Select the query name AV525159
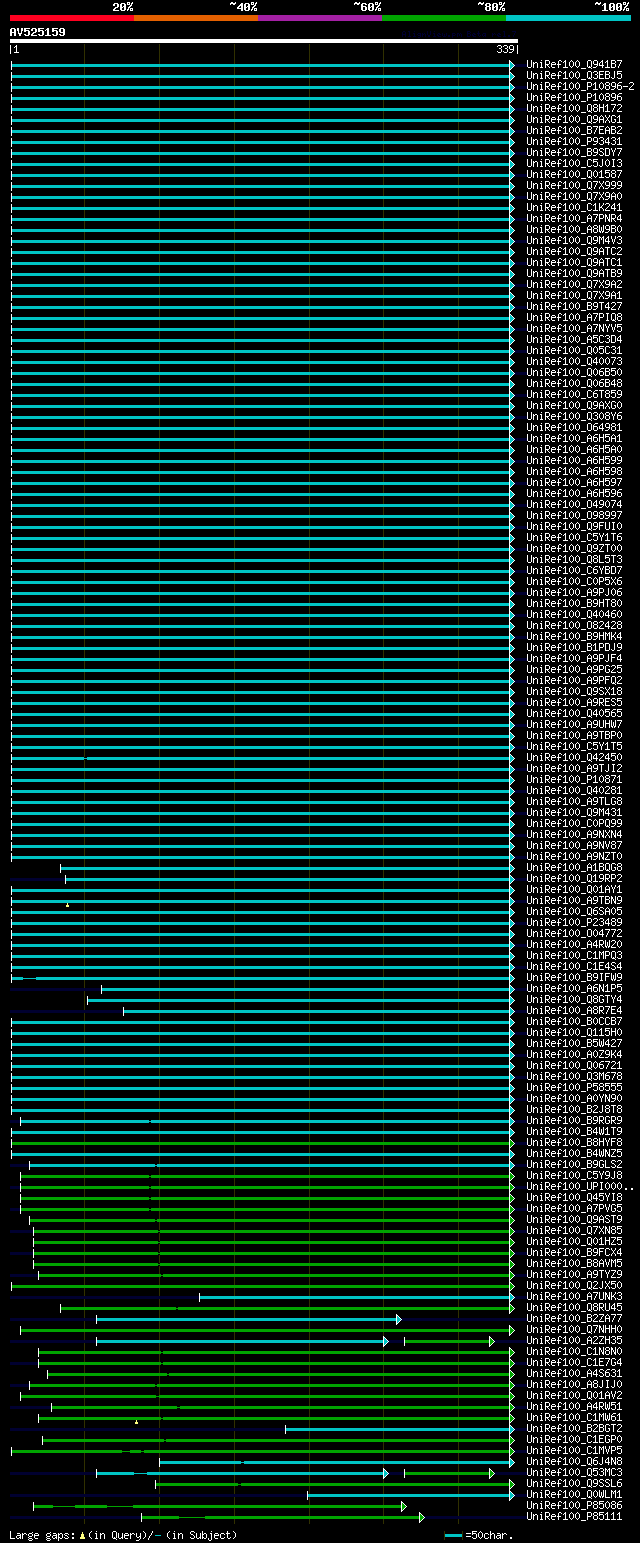This screenshot has width=640, height=1543. pyautogui.click(x=38, y=32)
